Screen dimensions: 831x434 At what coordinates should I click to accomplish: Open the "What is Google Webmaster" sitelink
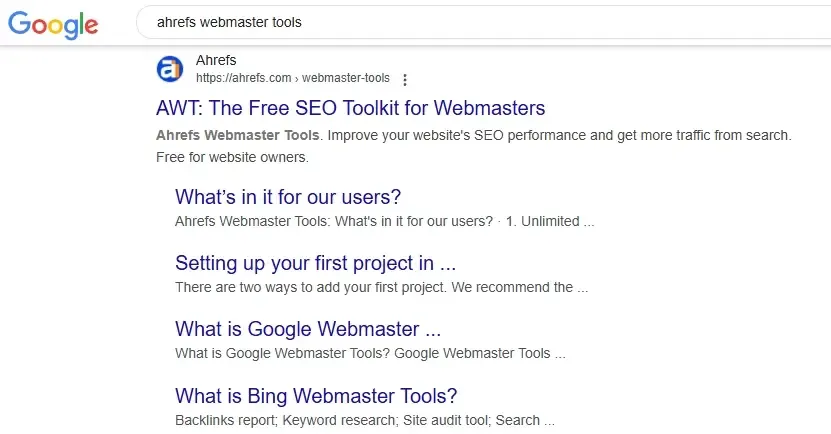(x=307, y=329)
